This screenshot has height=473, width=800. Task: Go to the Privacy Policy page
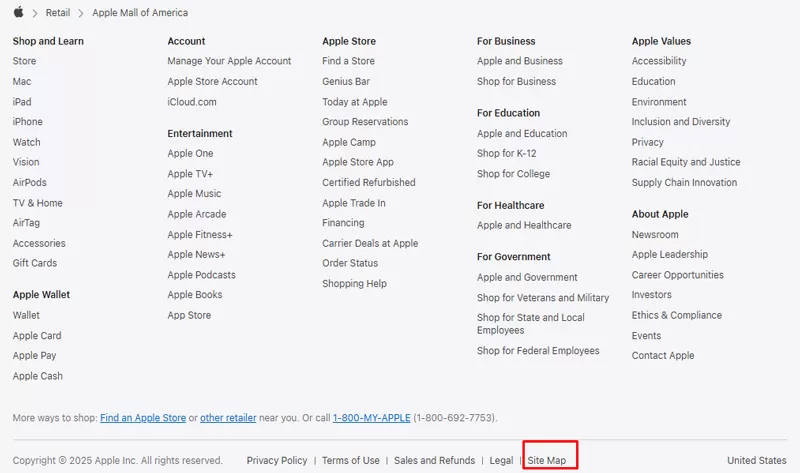(x=277, y=460)
